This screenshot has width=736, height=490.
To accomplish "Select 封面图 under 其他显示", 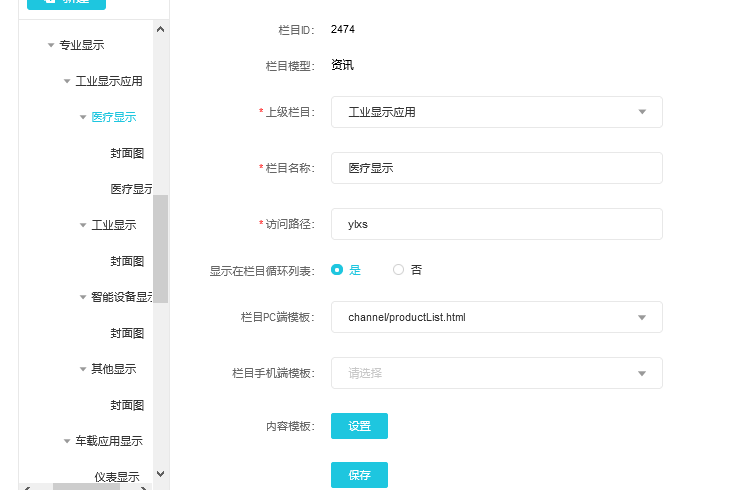I will [127, 405].
